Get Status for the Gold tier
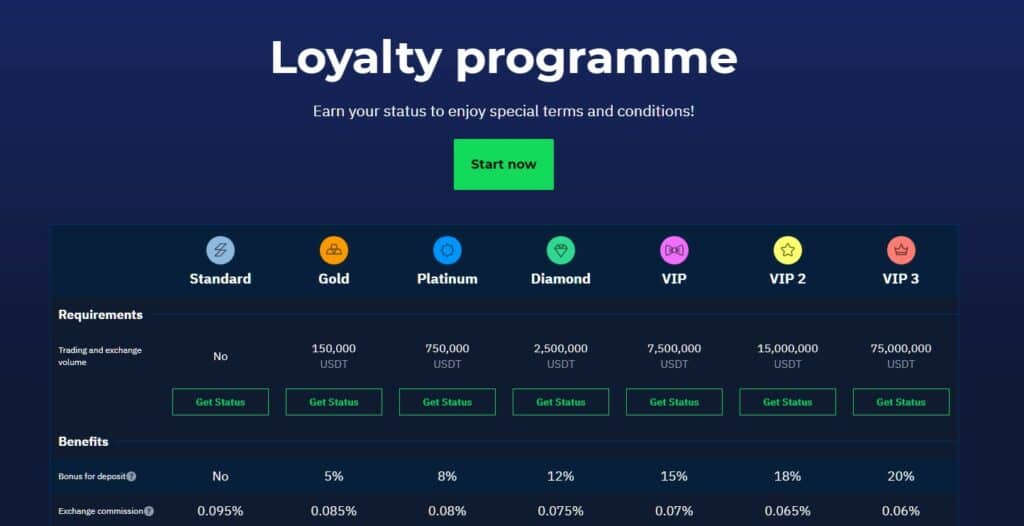The width and height of the screenshot is (1024, 526). point(334,402)
